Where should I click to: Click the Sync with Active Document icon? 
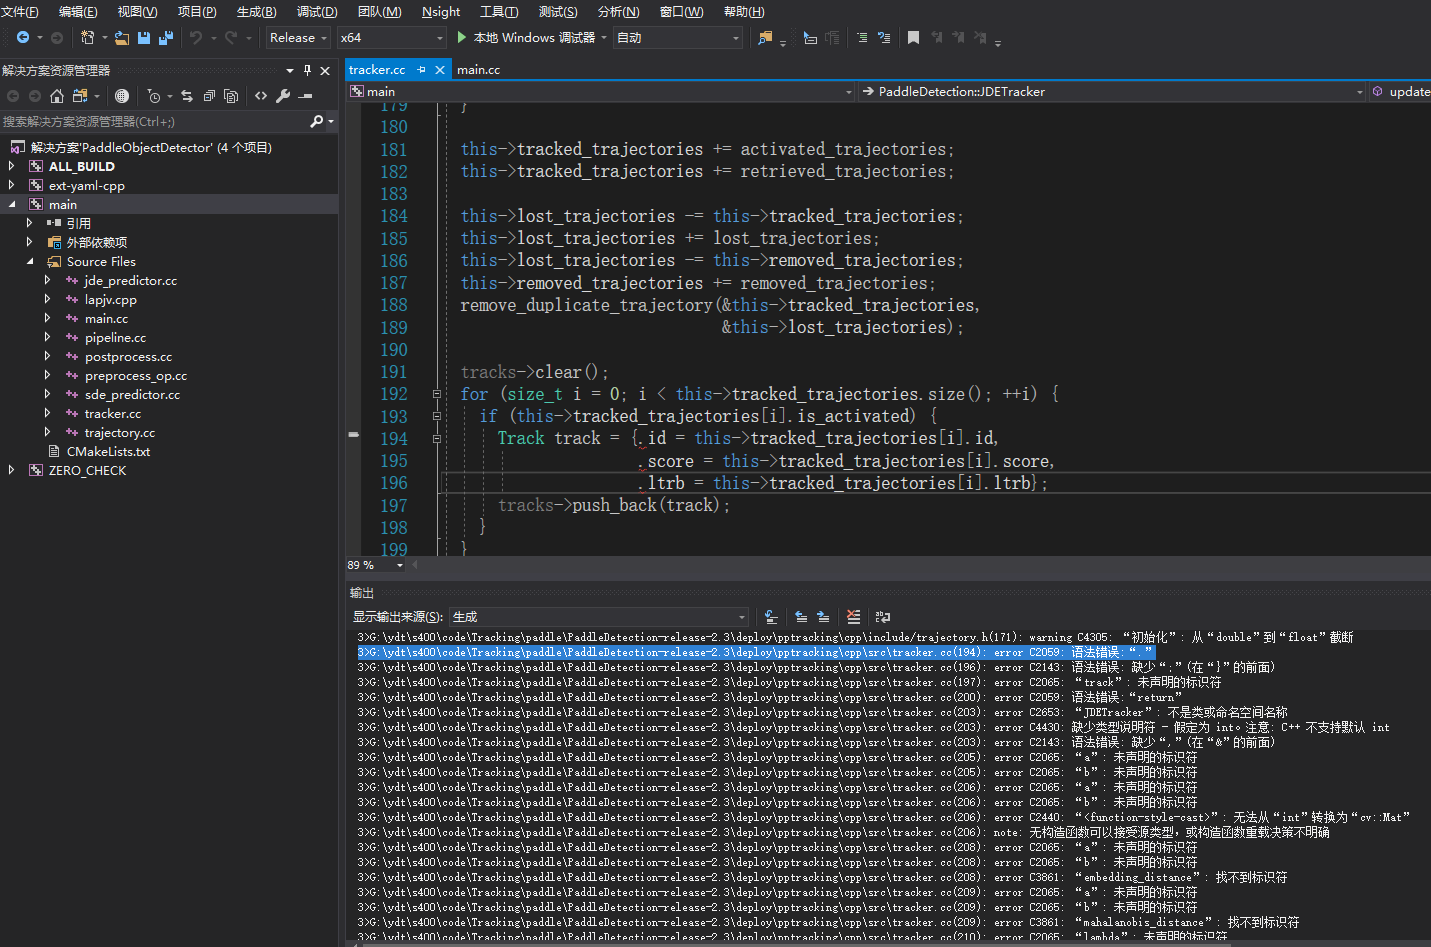(187, 96)
